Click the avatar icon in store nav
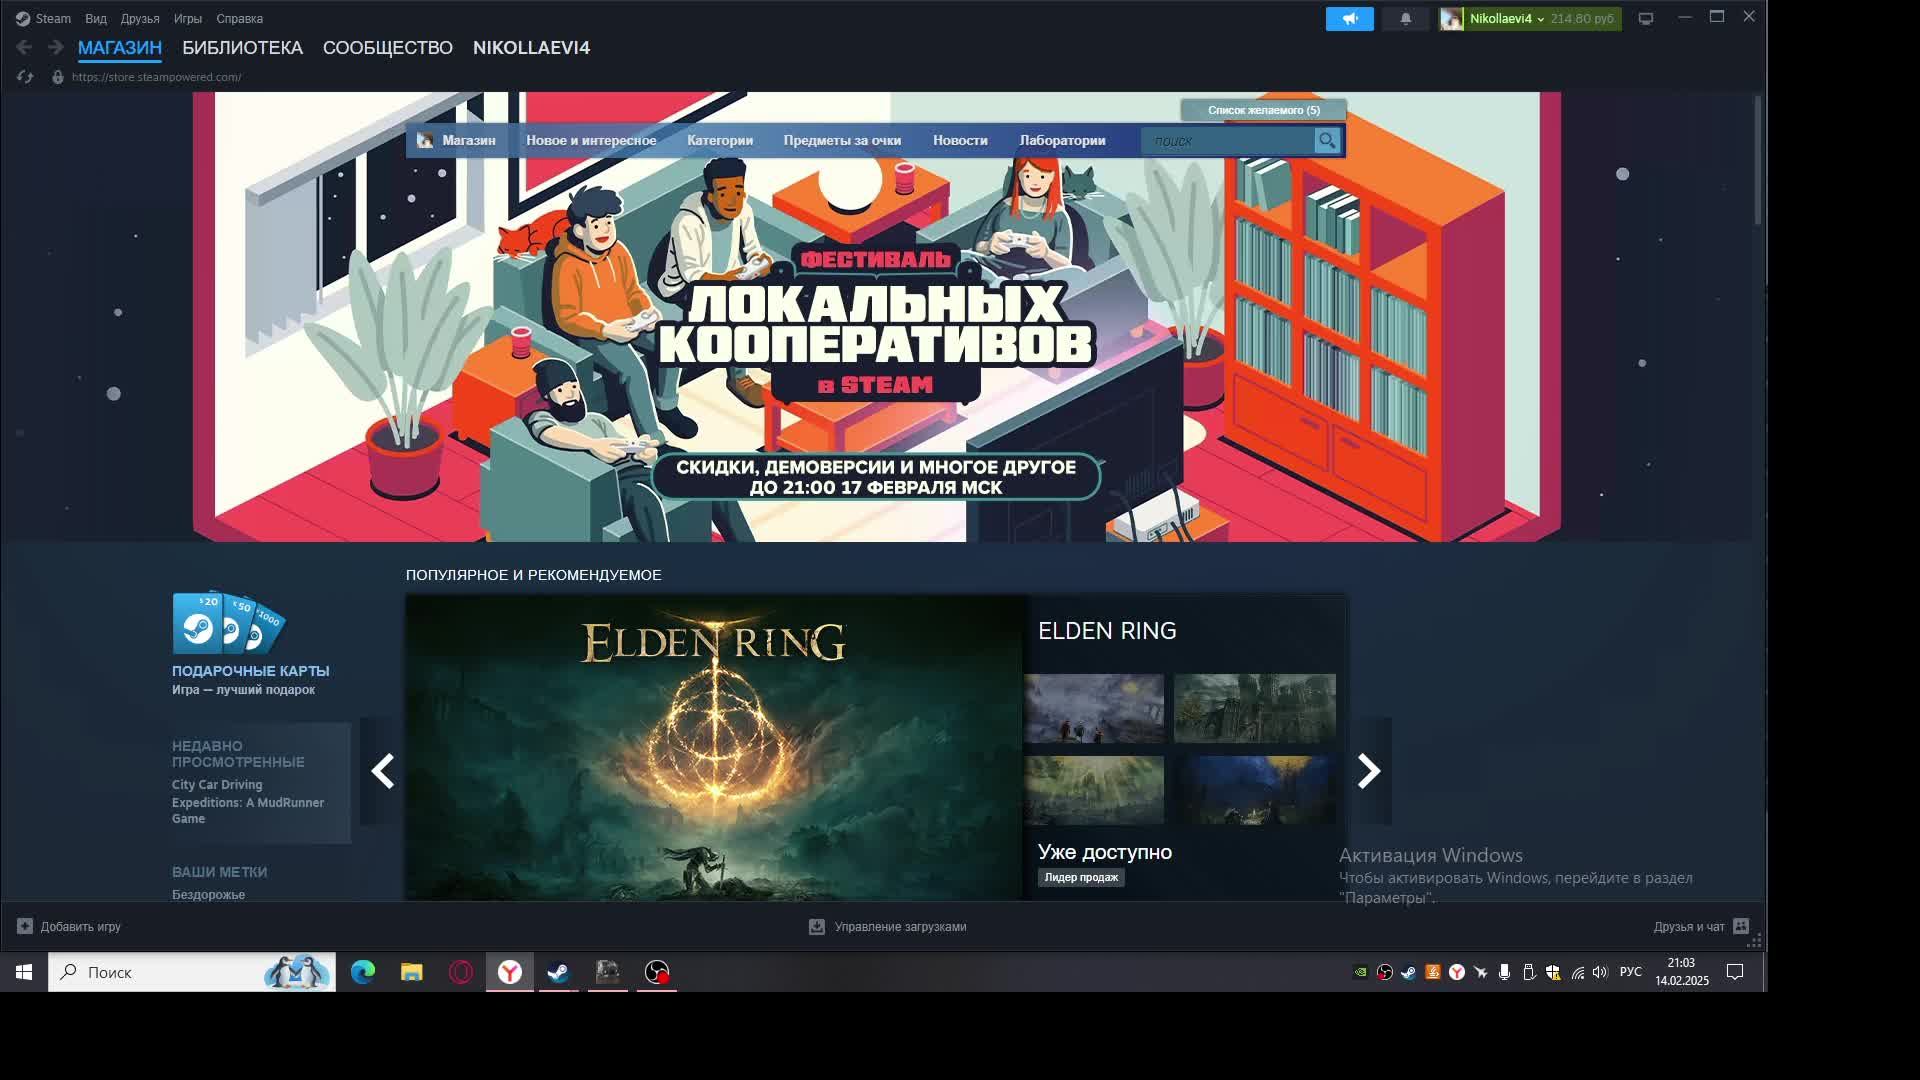The height and width of the screenshot is (1080, 1920). (x=425, y=141)
